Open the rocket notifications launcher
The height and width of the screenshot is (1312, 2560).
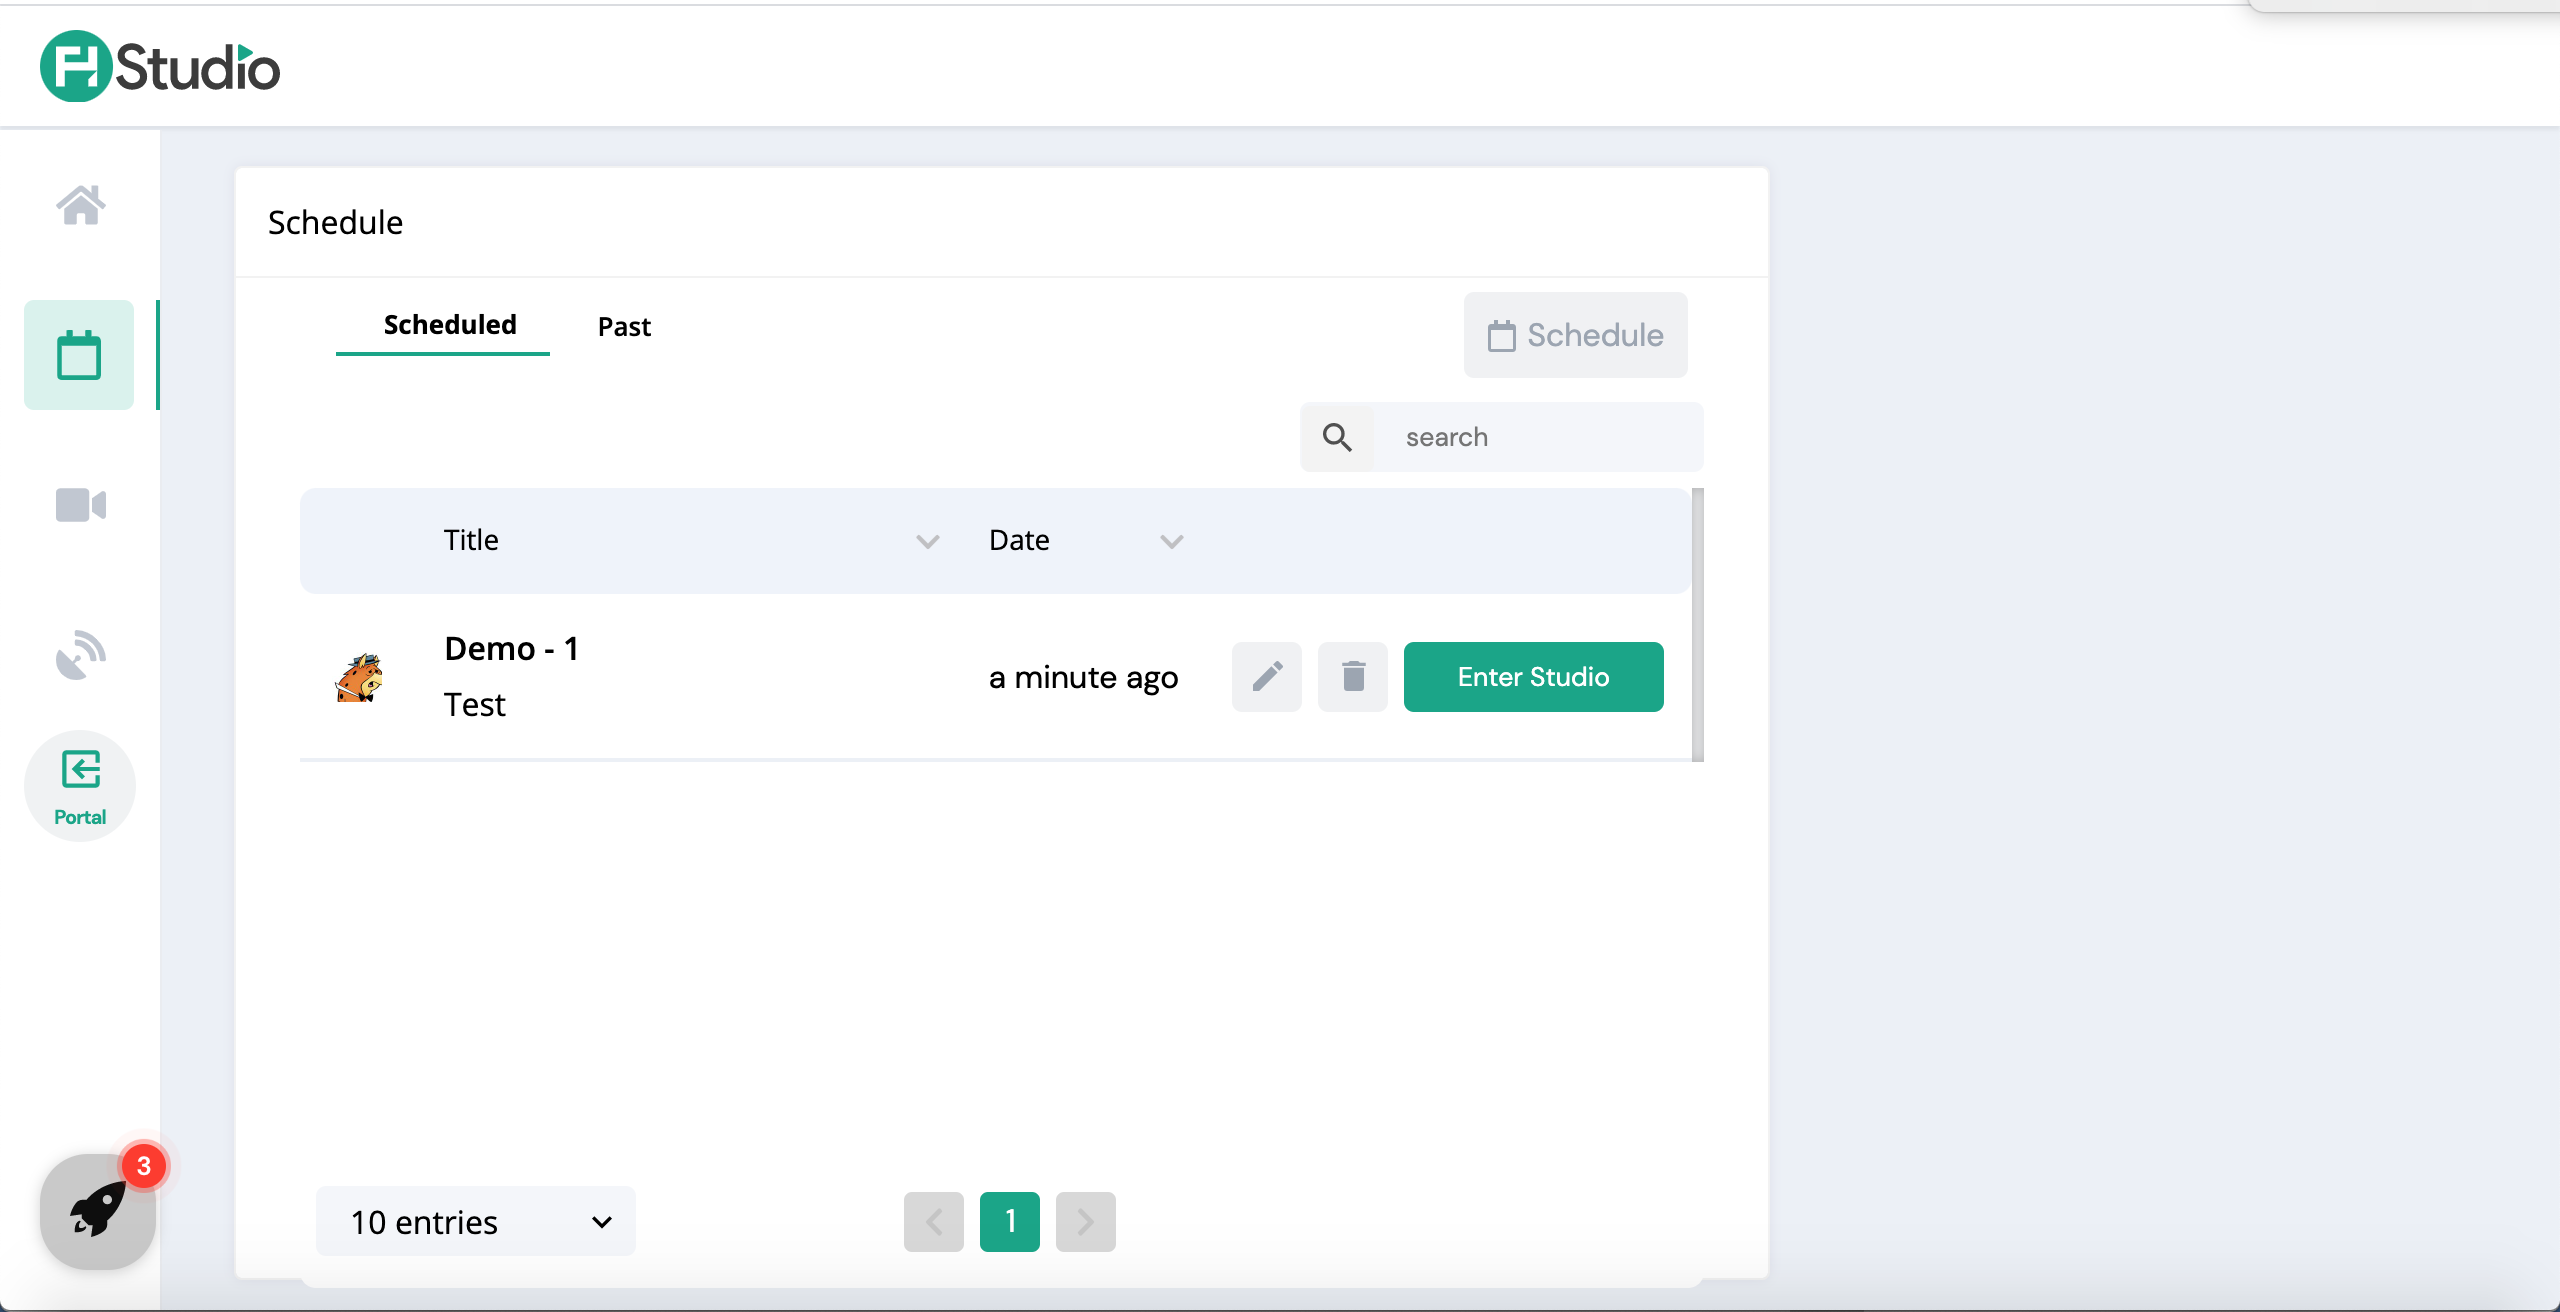click(x=98, y=1211)
